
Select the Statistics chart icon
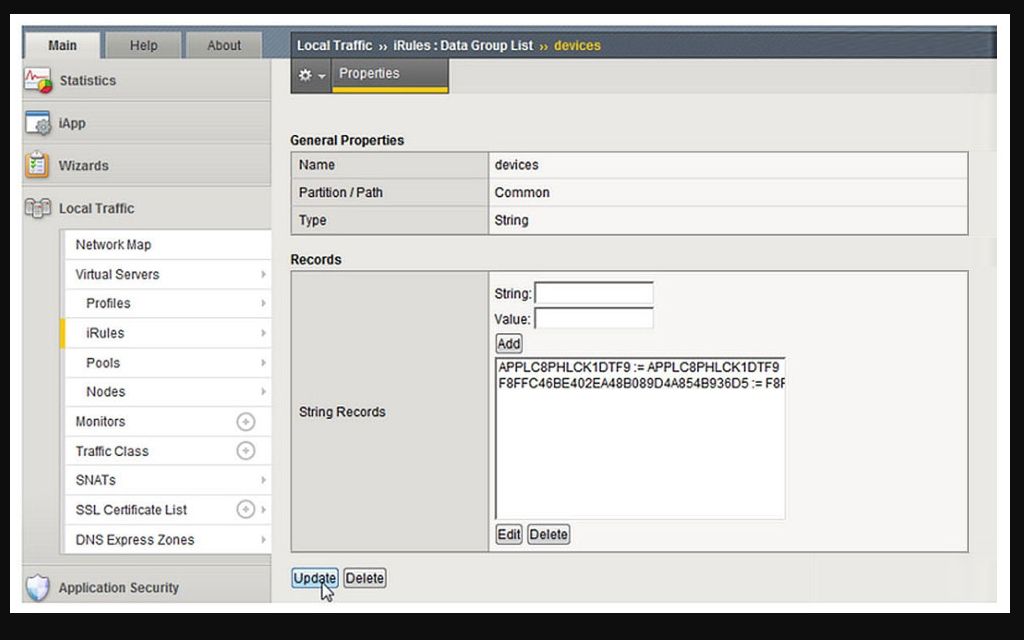point(38,80)
